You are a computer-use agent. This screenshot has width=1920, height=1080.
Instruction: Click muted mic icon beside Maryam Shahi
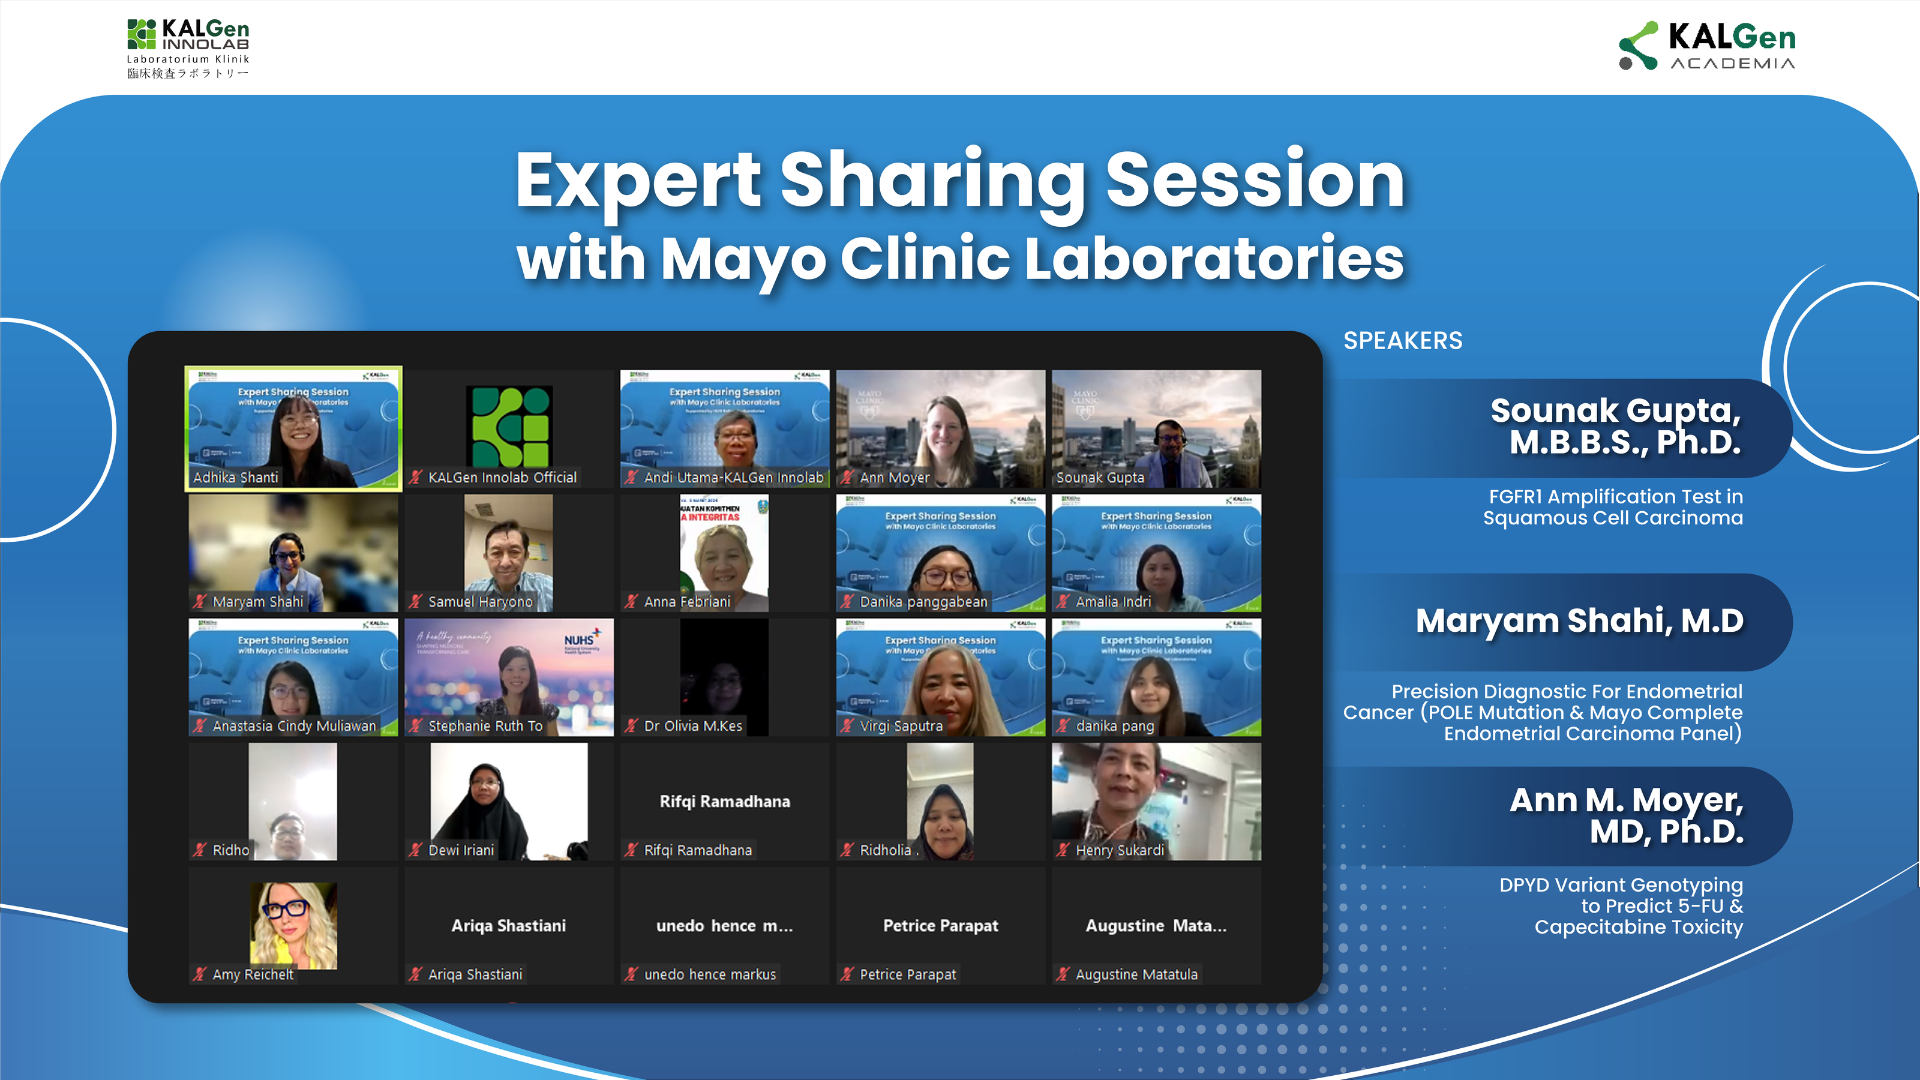pyautogui.click(x=200, y=601)
